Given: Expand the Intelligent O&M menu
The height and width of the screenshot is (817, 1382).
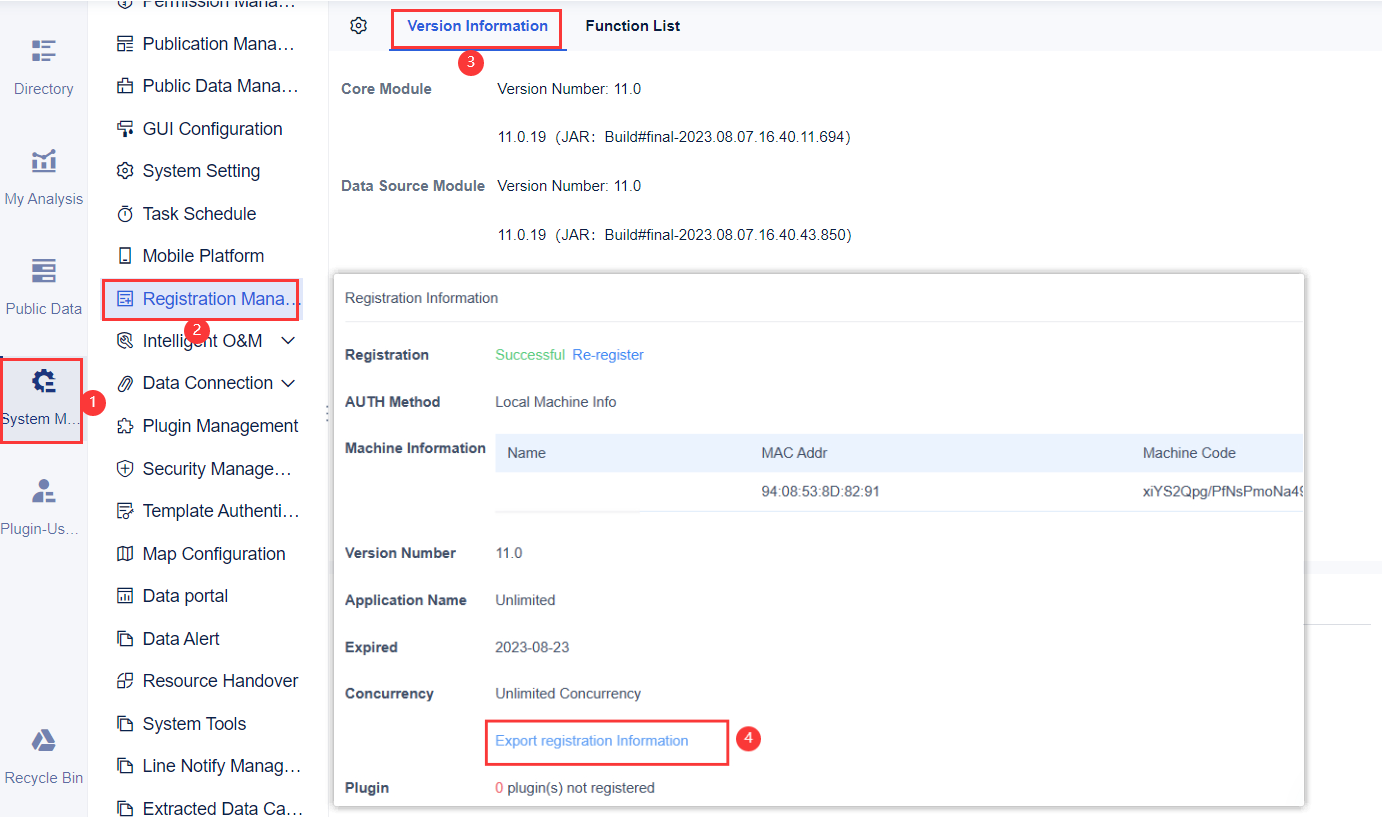Looking at the screenshot, I should (x=288, y=340).
